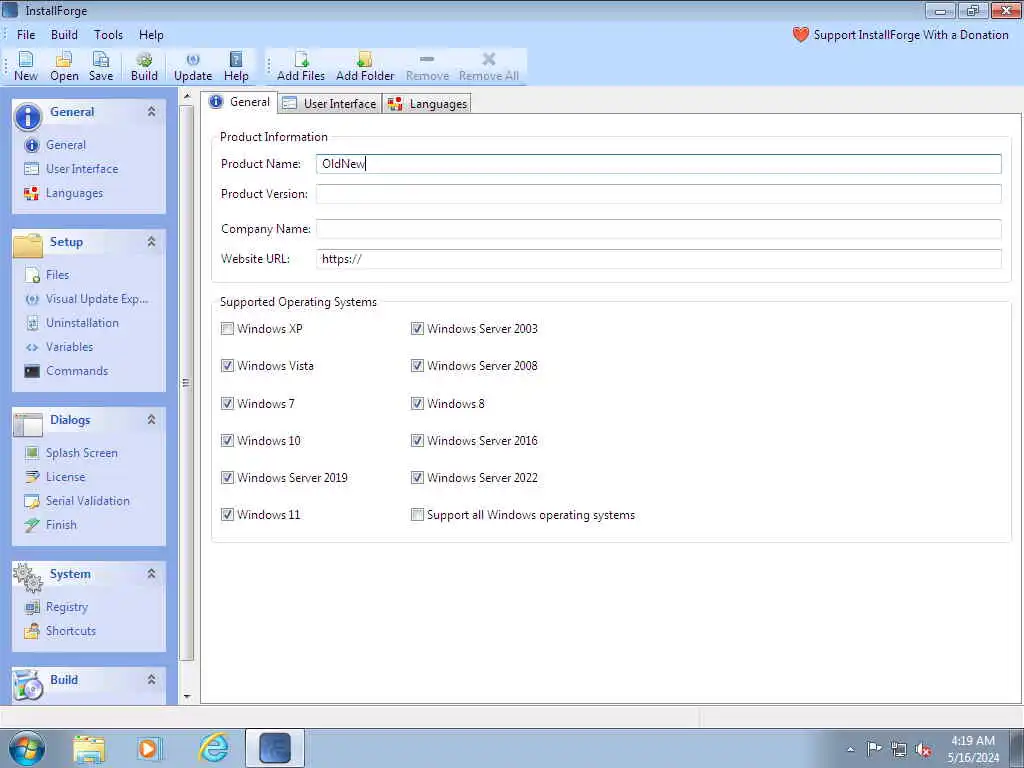Click the Product Name input field
This screenshot has height=768, width=1024.
click(x=658, y=164)
